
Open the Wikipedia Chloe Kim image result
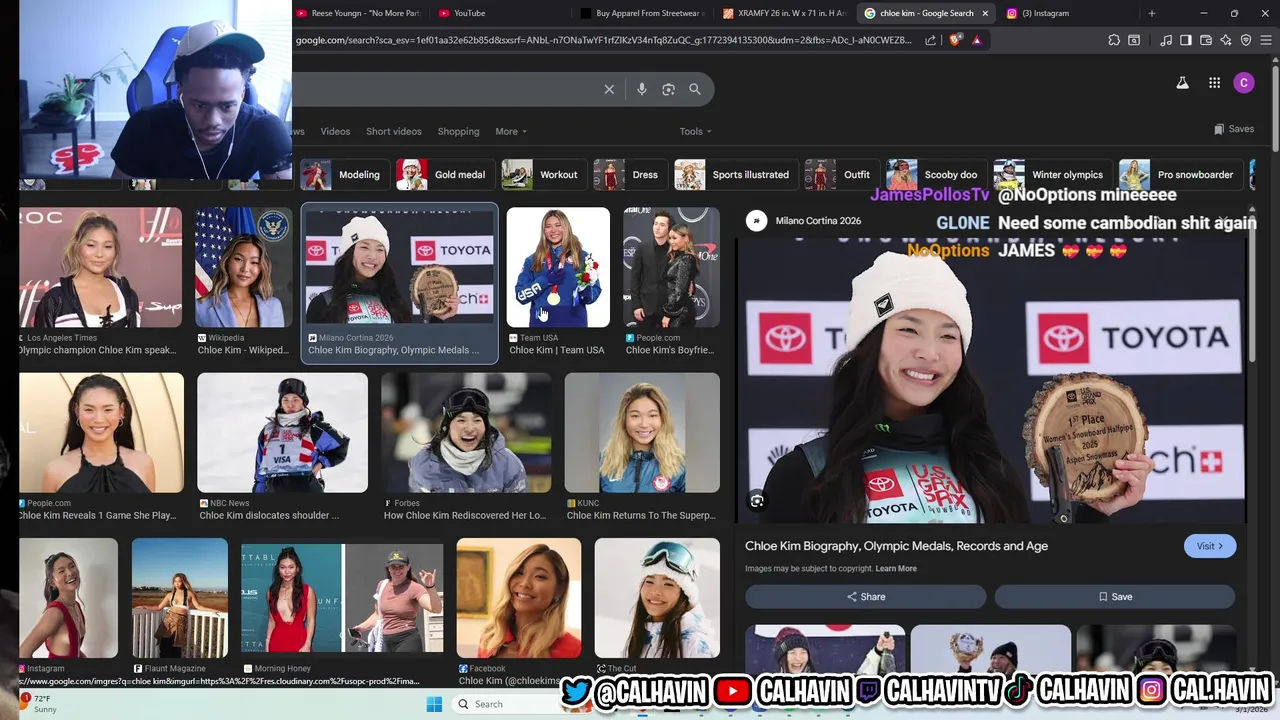click(244, 281)
